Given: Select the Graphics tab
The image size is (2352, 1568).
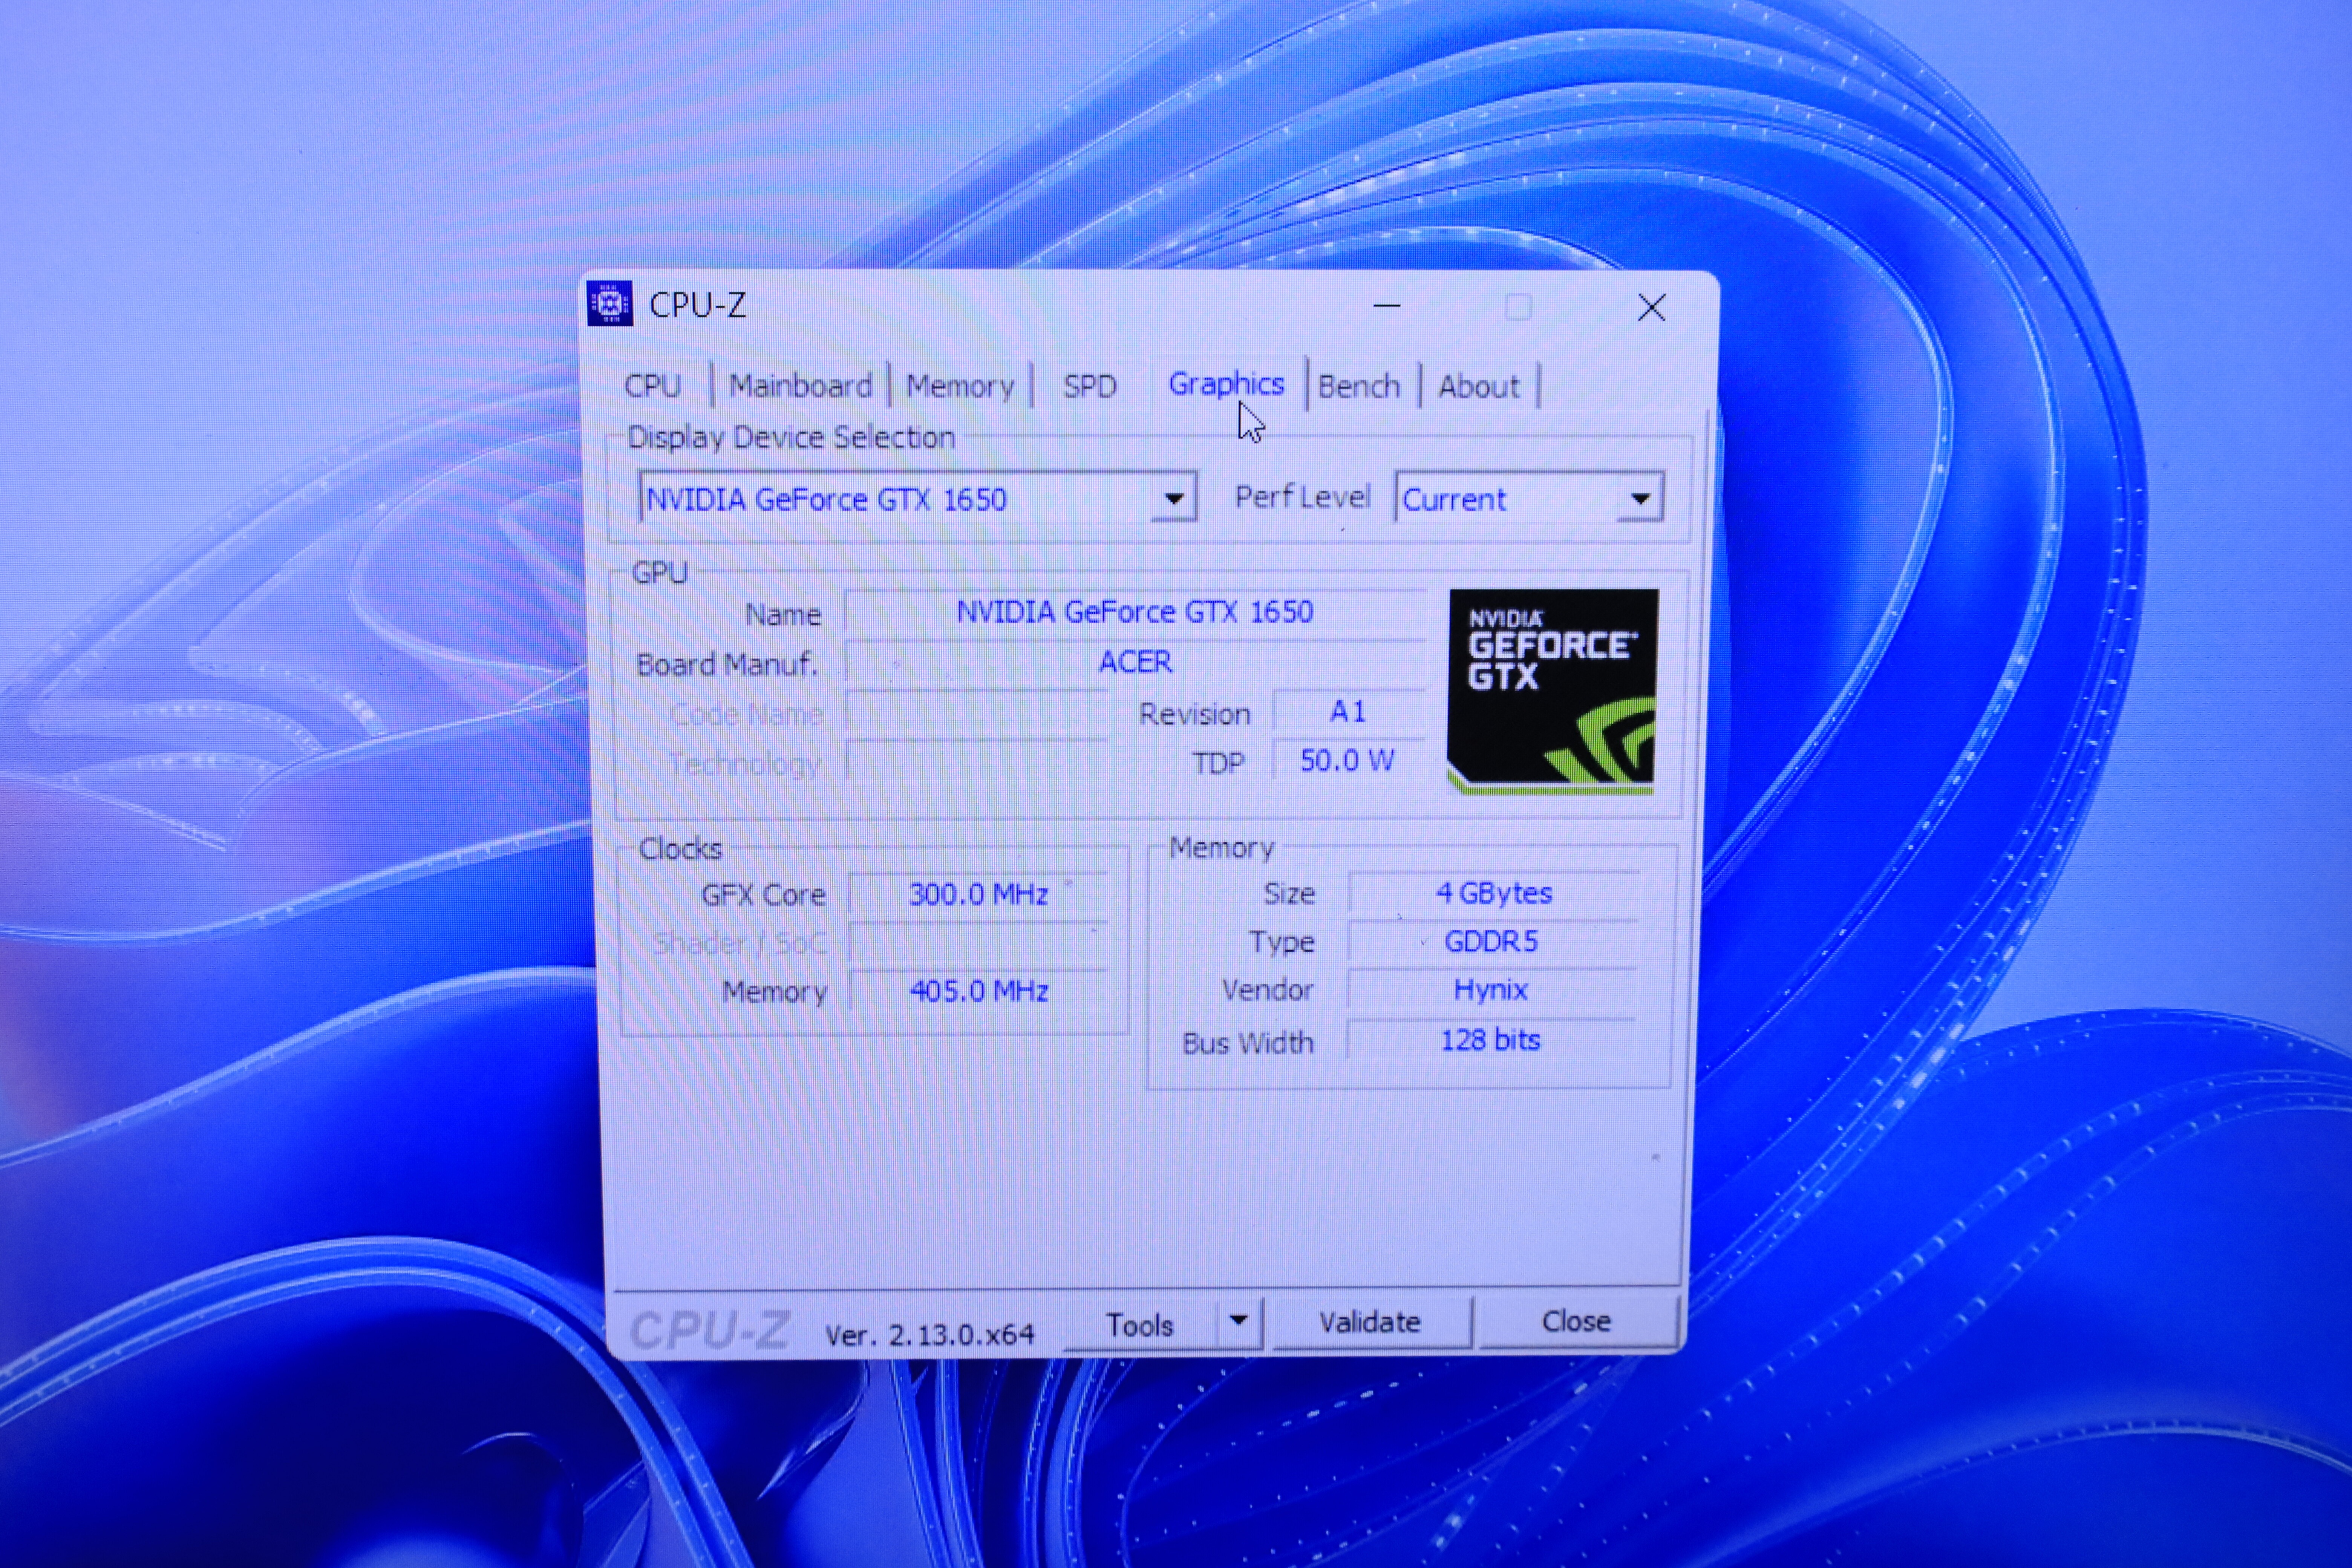Looking at the screenshot, I should (x=1226, y=384).
